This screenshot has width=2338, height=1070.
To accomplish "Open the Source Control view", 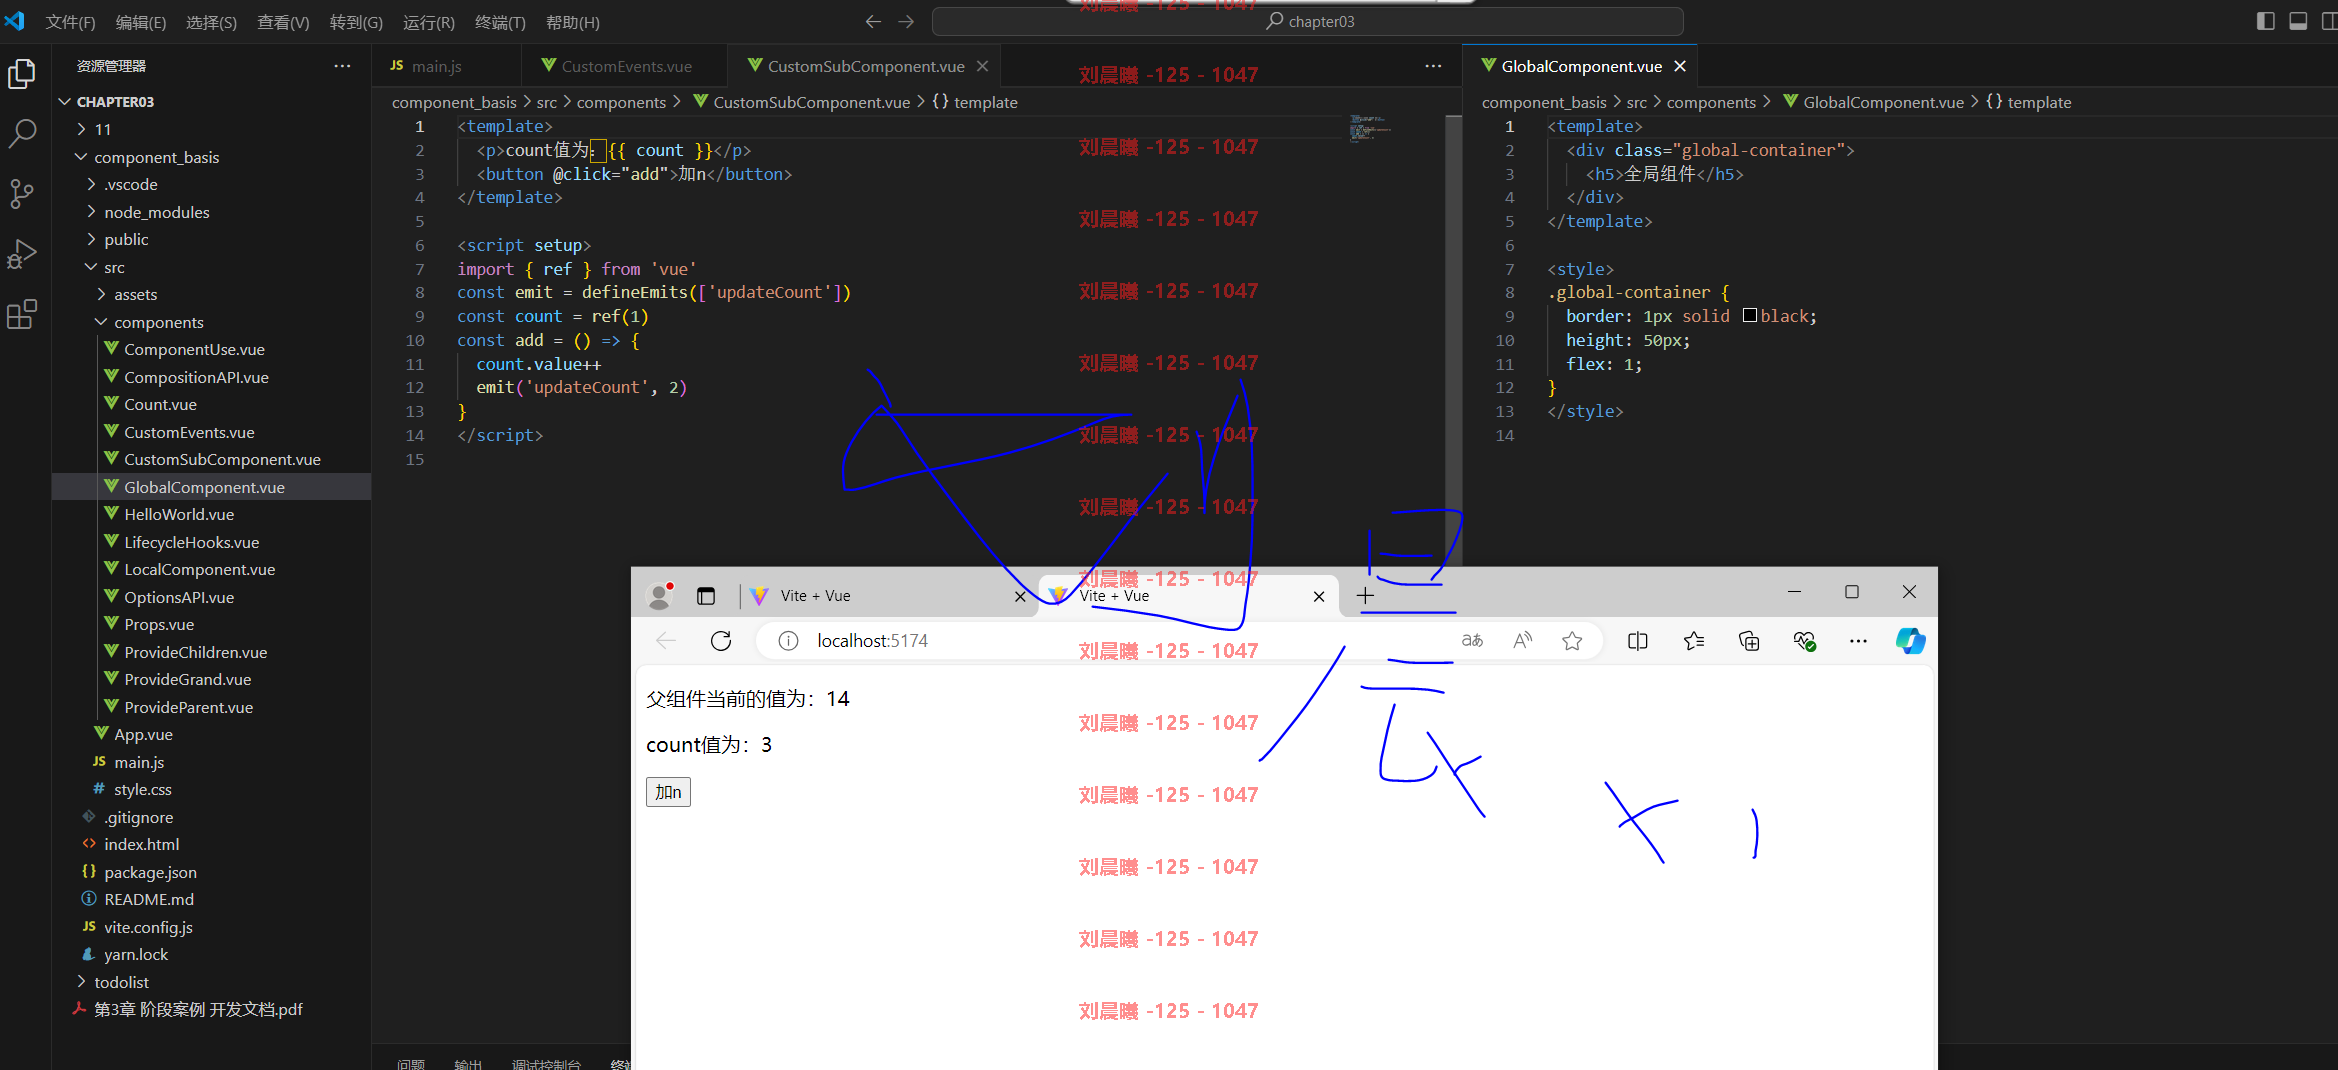I will [22, 194].
